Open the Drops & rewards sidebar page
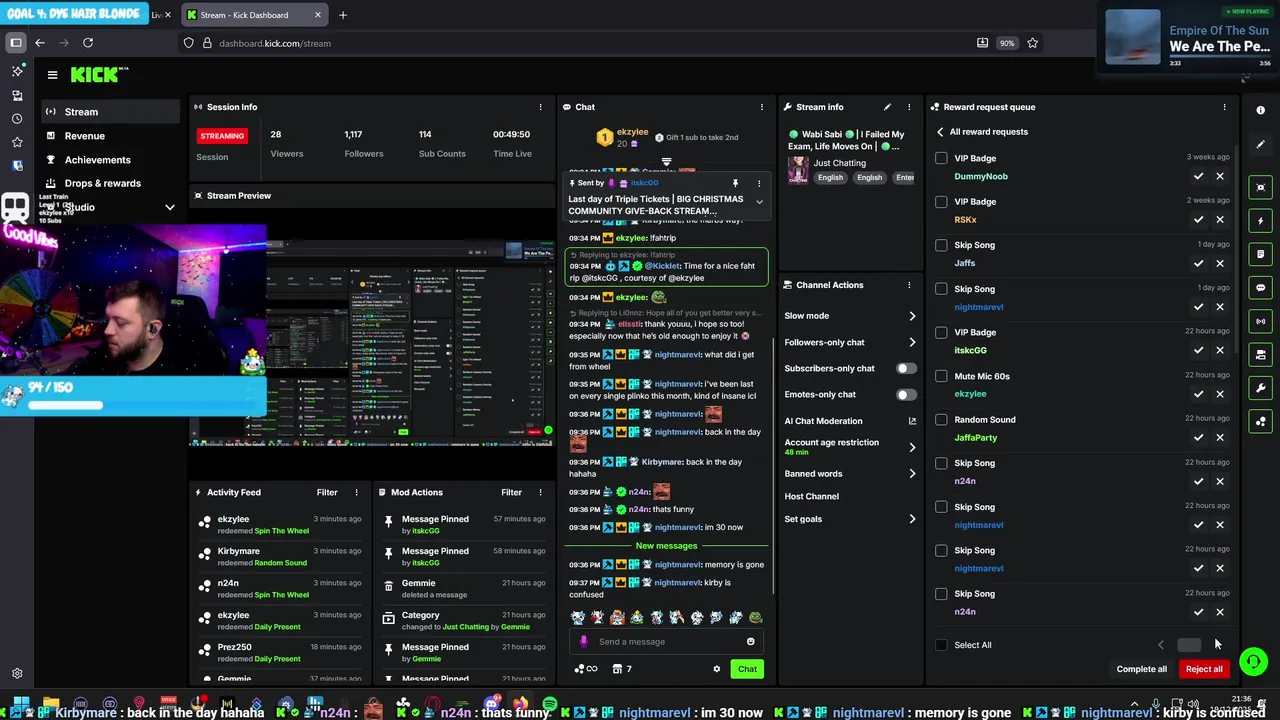The image size is (1280, 720). [x=112, y=183]
